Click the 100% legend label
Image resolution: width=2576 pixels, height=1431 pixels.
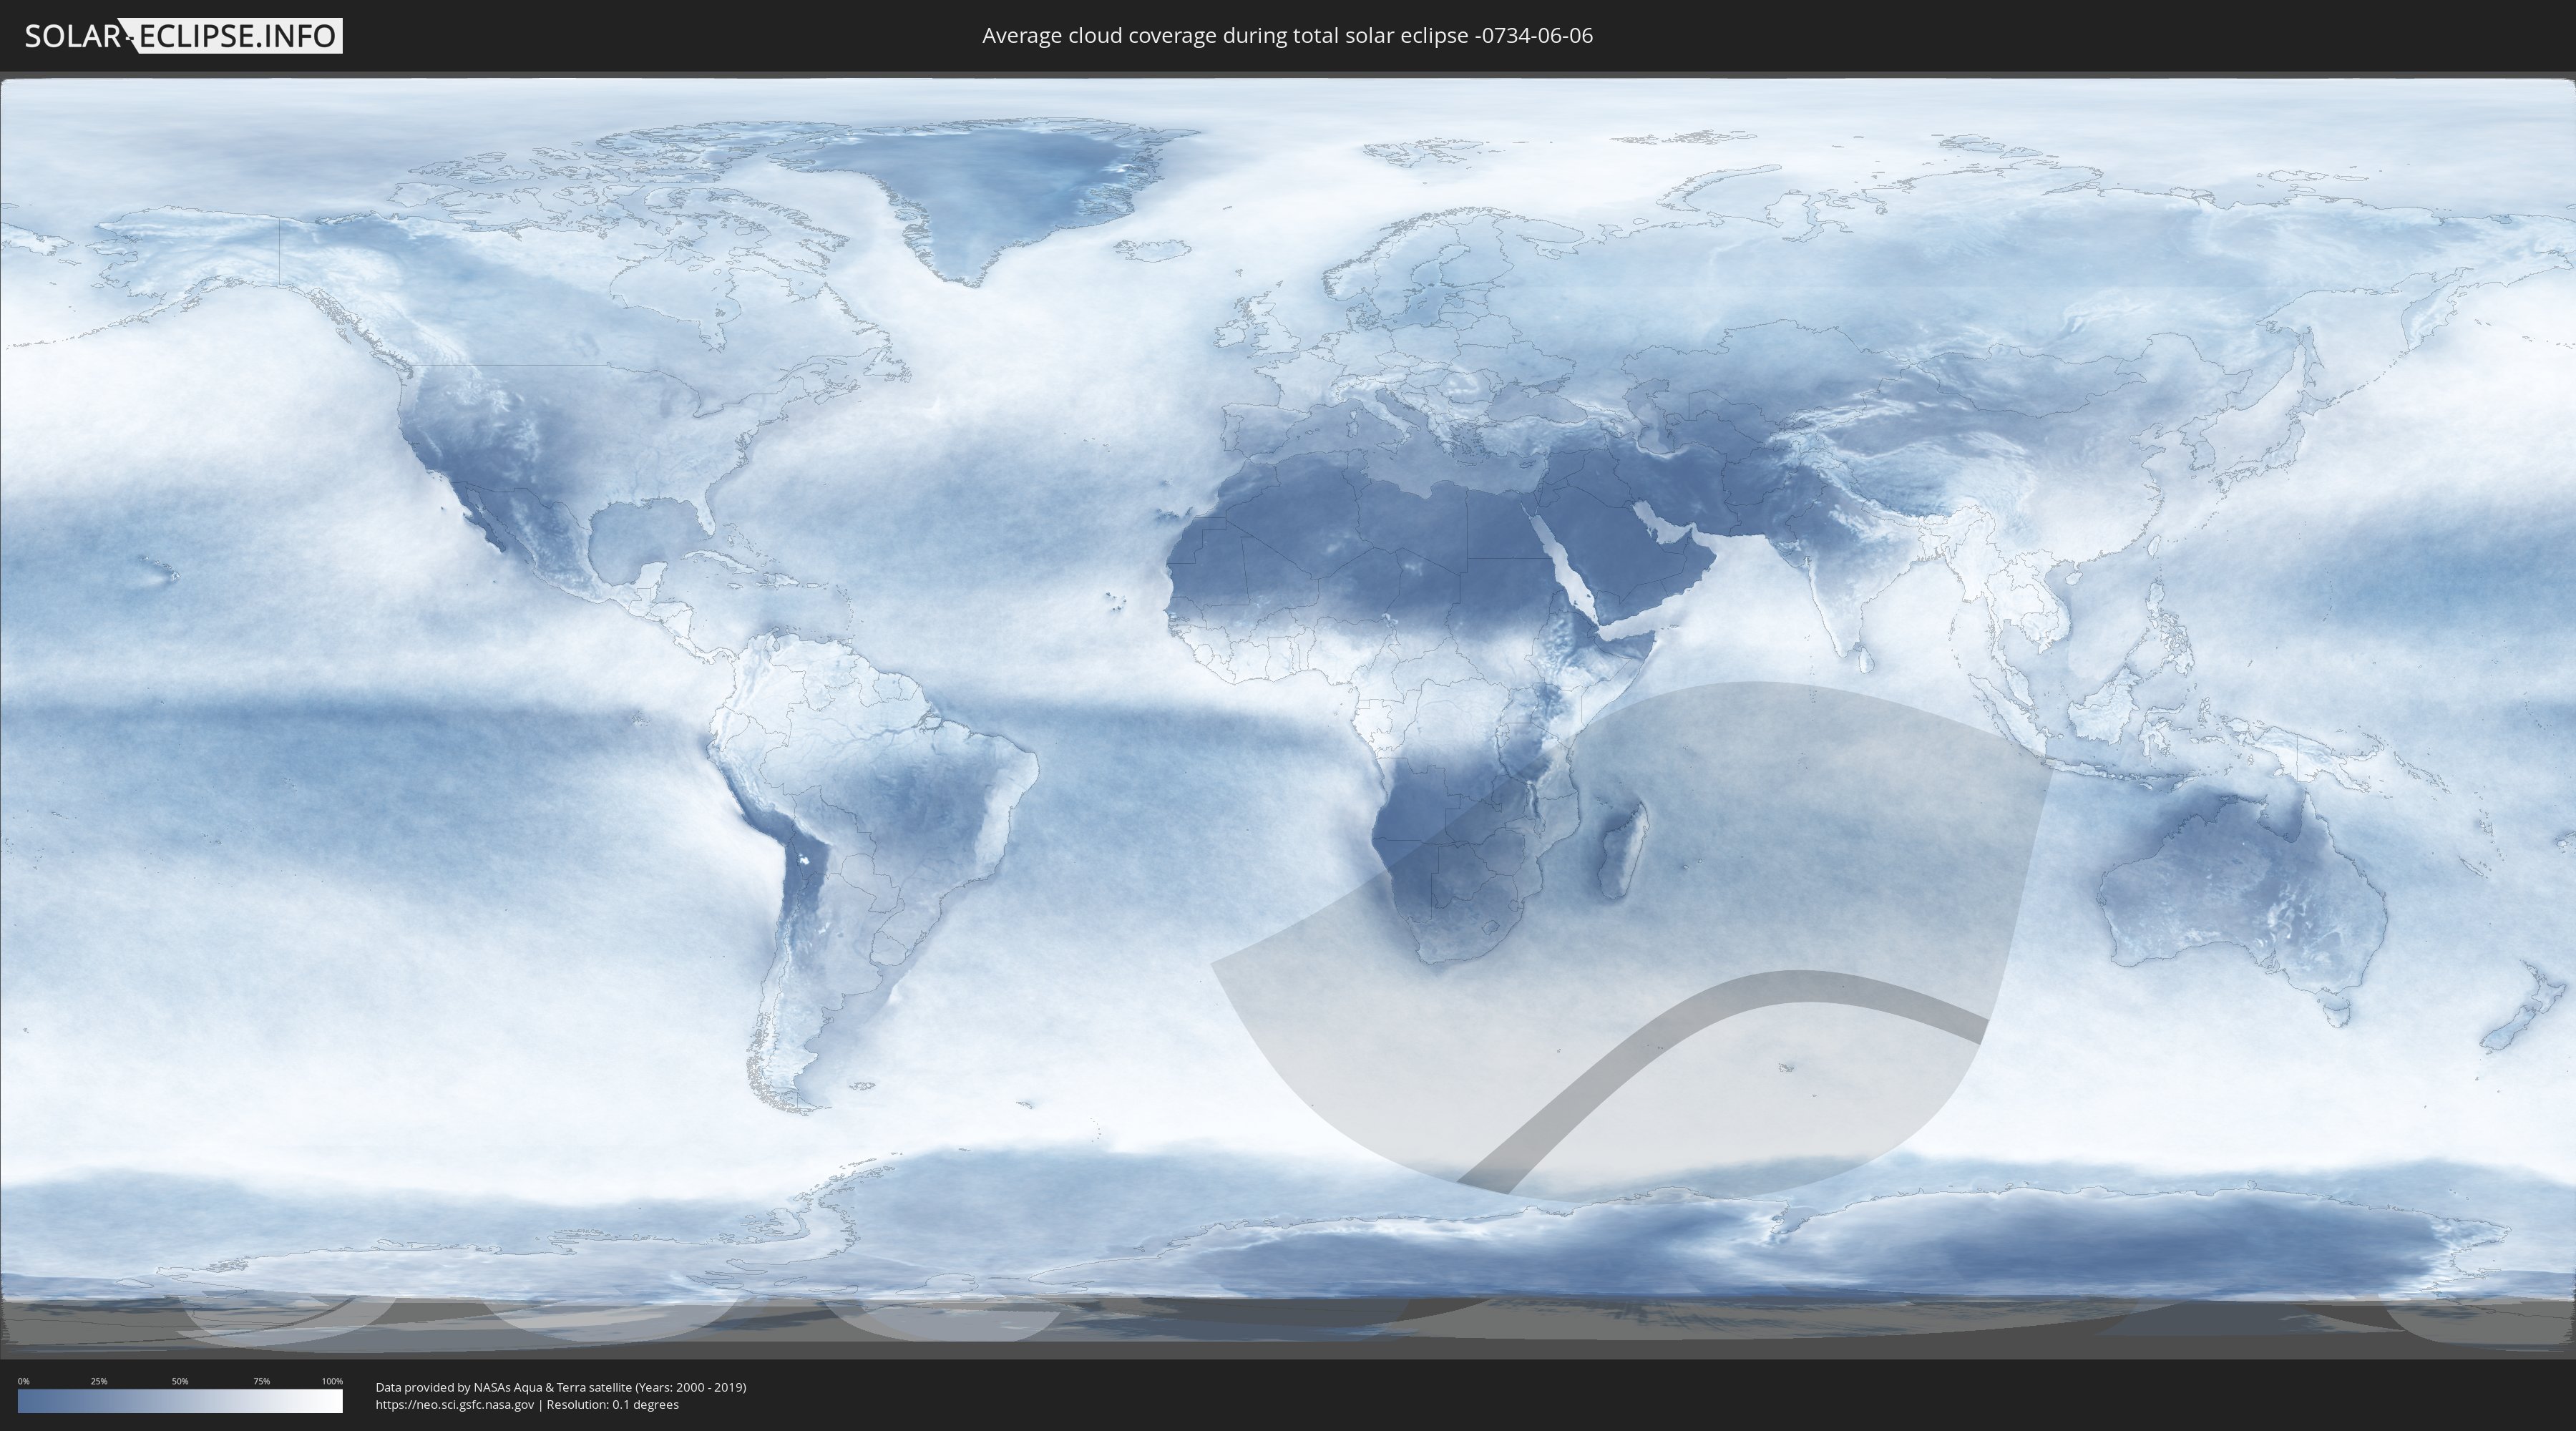[x=332, y=1381]
